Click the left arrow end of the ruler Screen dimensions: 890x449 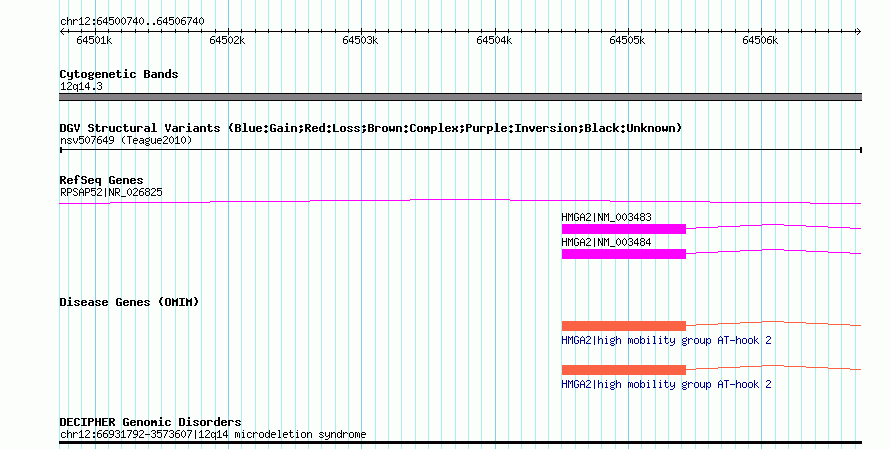coord(62,32)
